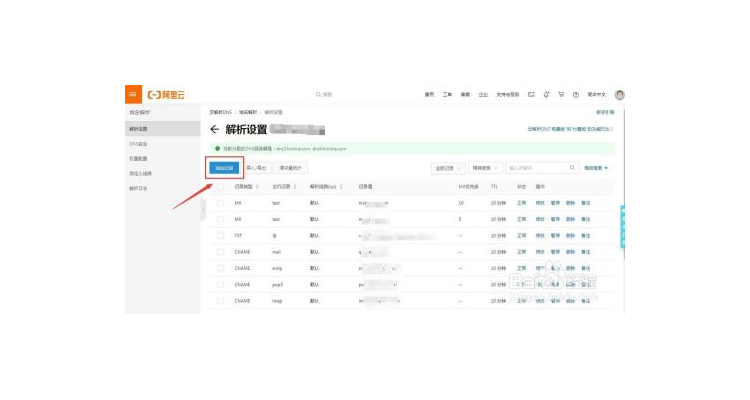
Task: Open the 简体中文 language selector
Action: point(596,95)
